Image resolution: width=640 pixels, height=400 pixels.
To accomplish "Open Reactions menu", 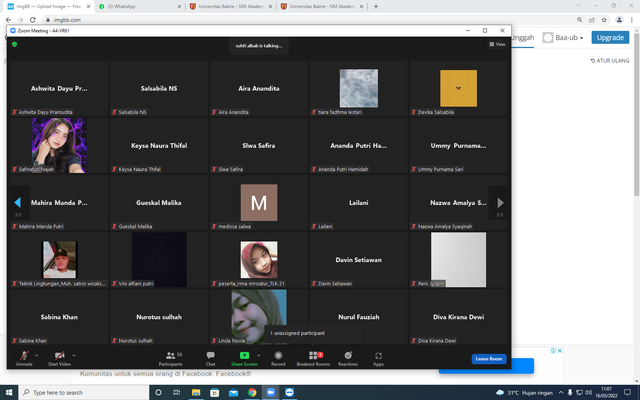I will tap(348, 358).
